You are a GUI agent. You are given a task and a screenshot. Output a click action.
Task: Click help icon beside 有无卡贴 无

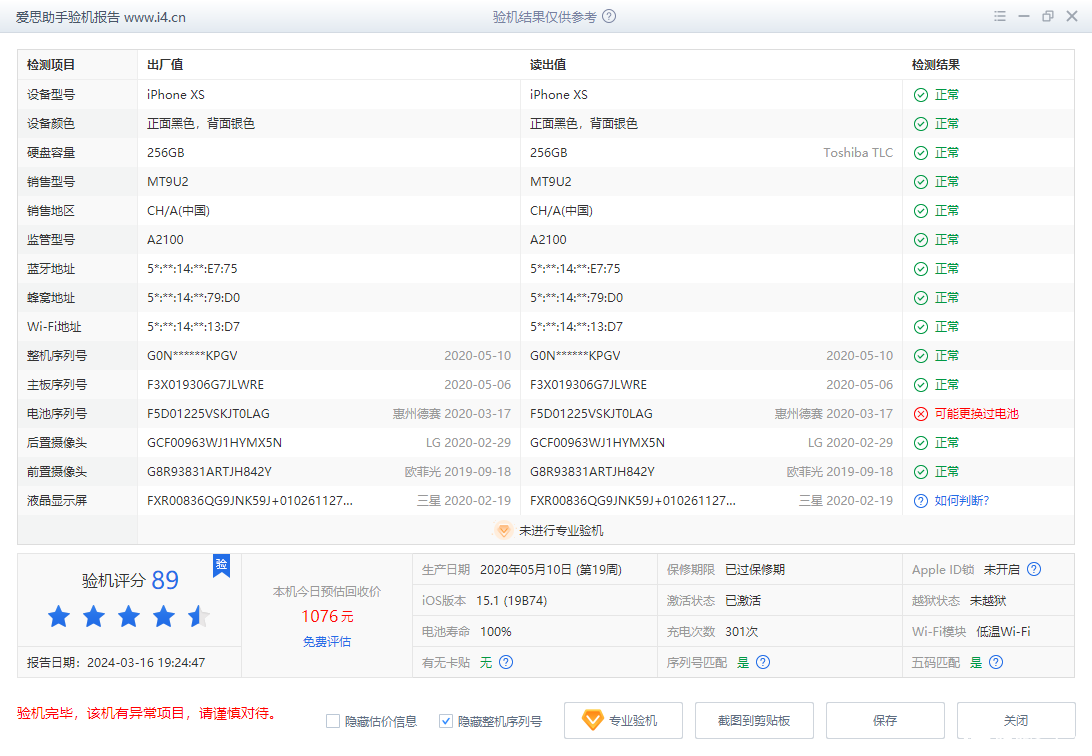(506, 662)
